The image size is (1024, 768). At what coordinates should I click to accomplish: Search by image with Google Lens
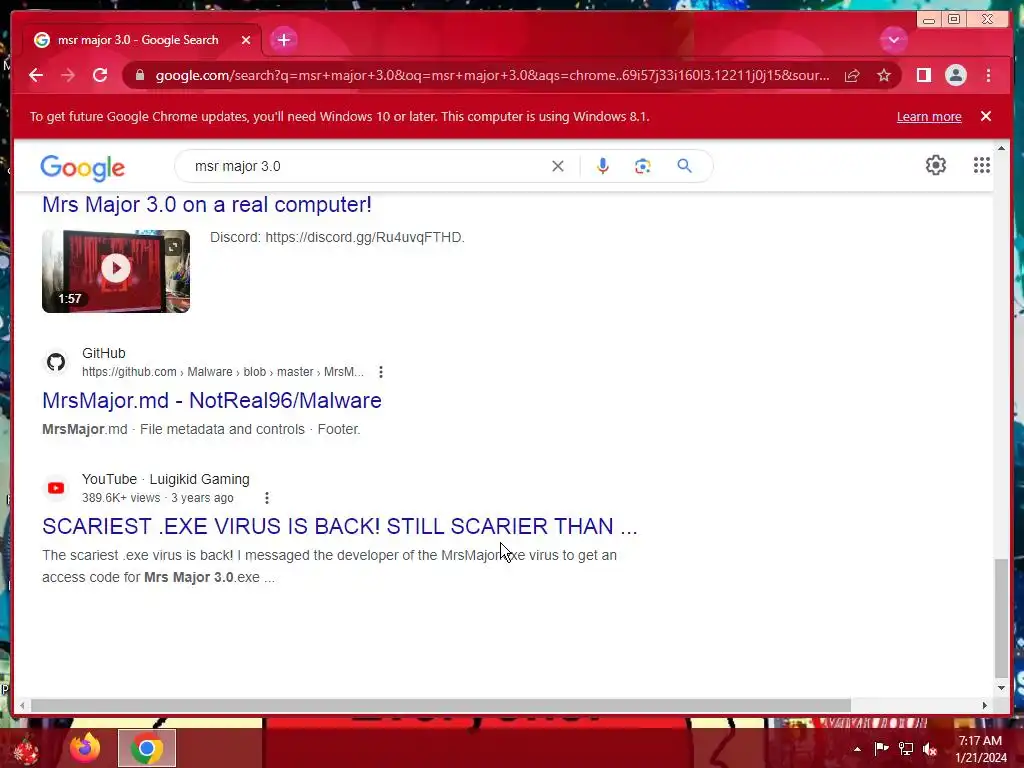(x=643, y=166)
